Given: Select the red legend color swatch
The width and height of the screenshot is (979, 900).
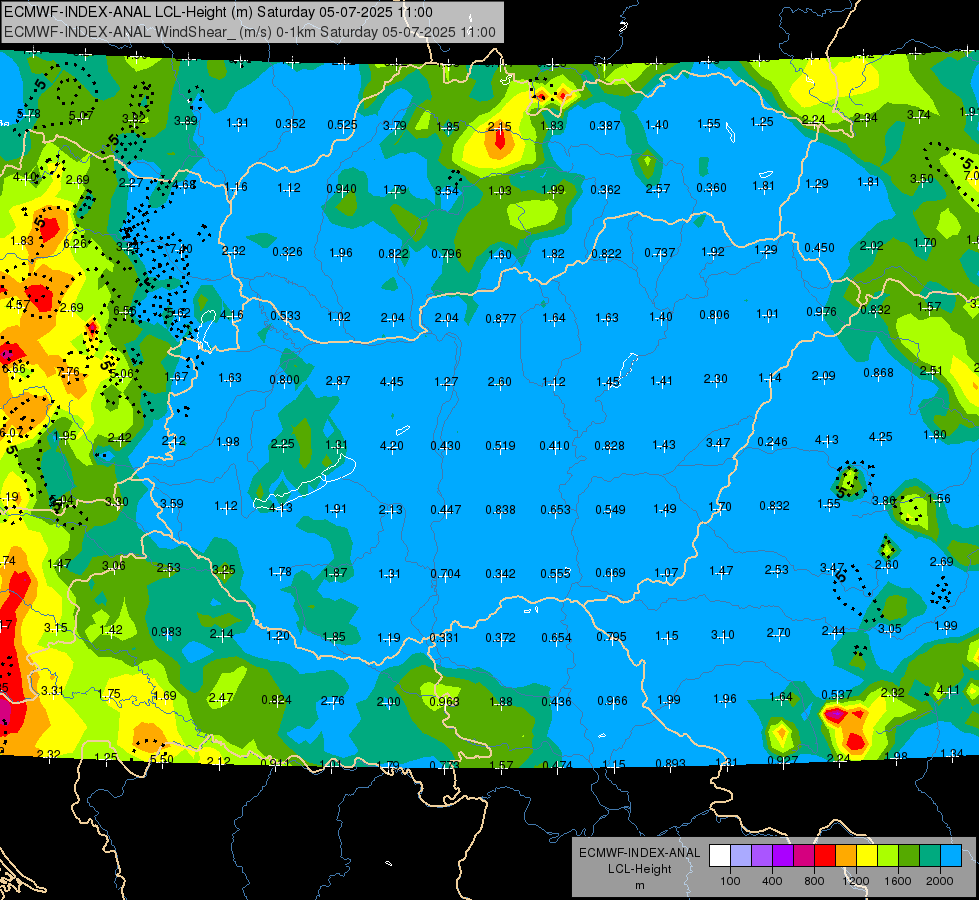Looking at the screenshot, I should click(x=825, y=855).
